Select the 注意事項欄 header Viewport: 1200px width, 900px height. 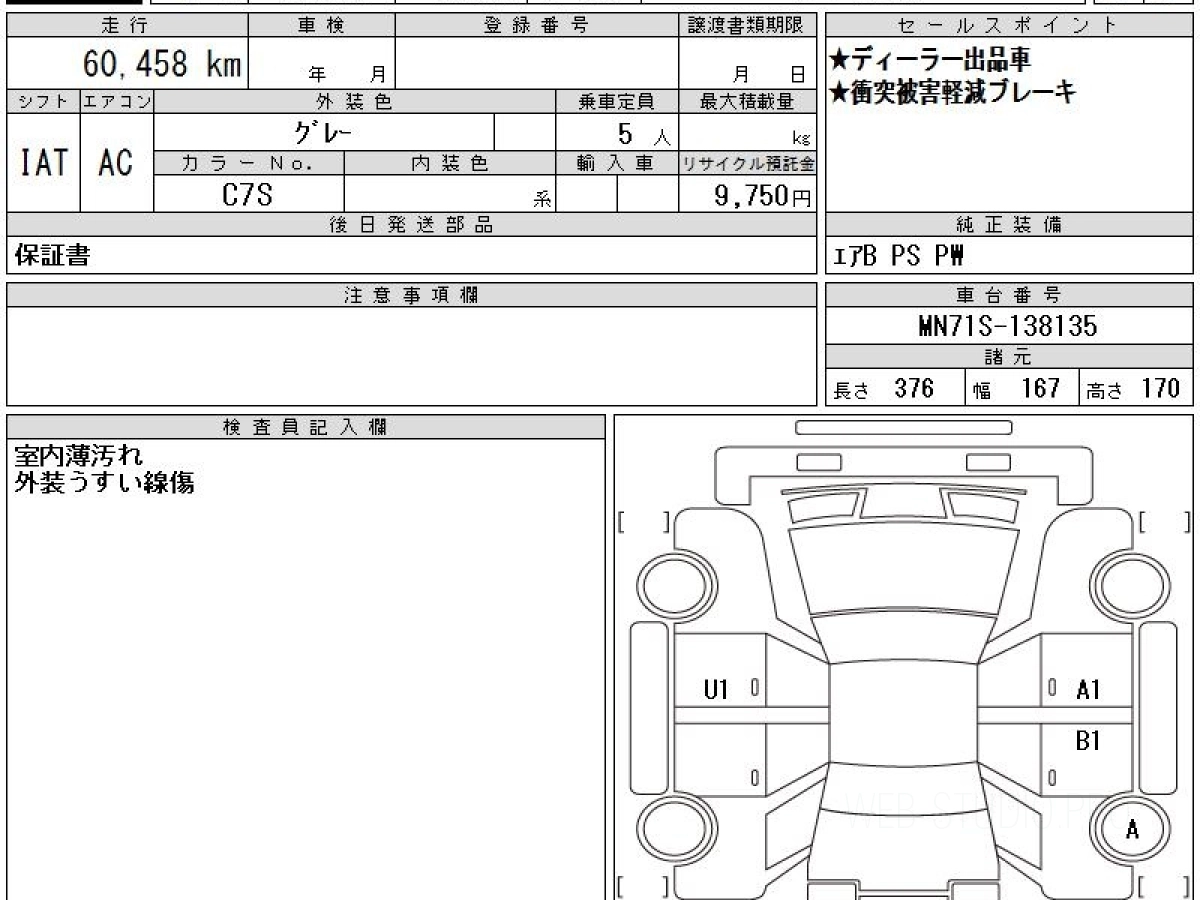point(412,295)
